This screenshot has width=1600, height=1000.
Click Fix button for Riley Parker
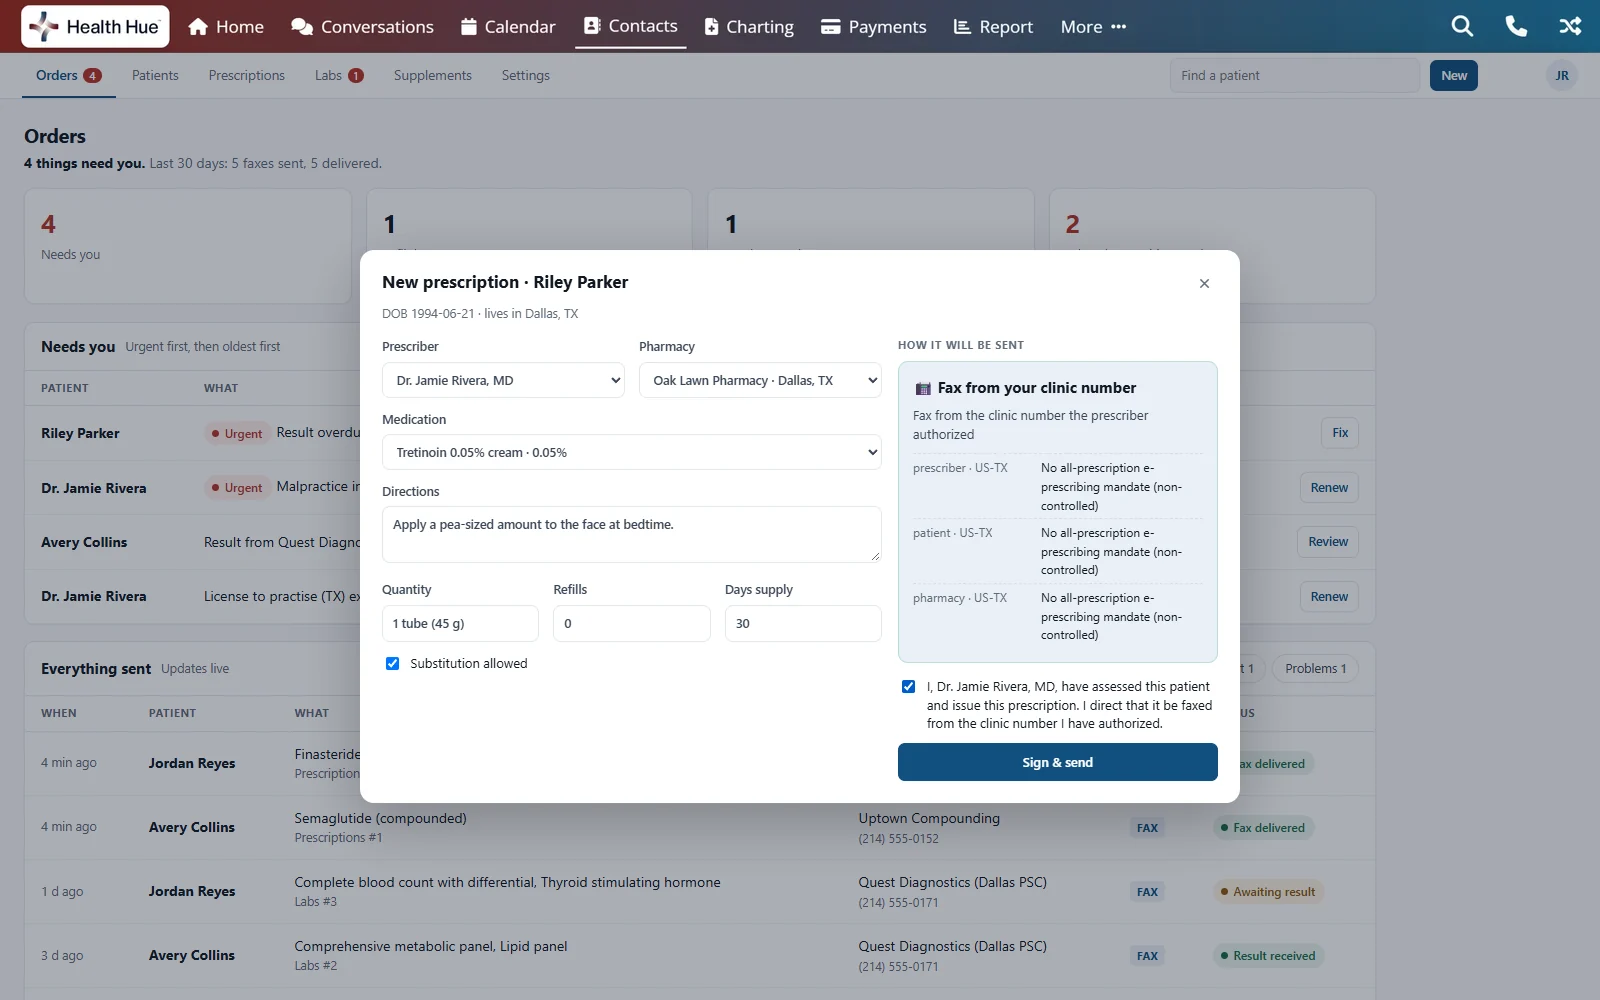tap(1340, 433)
